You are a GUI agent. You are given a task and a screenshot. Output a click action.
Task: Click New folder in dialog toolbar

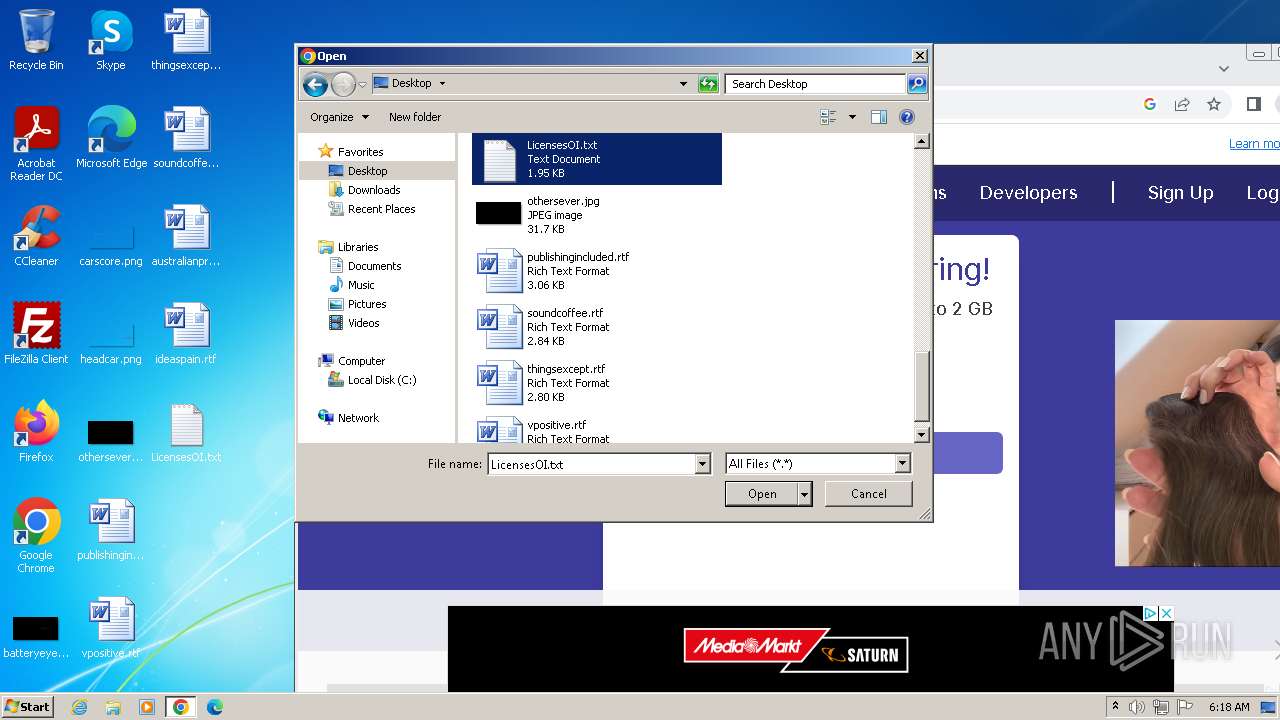coord(415,117)
